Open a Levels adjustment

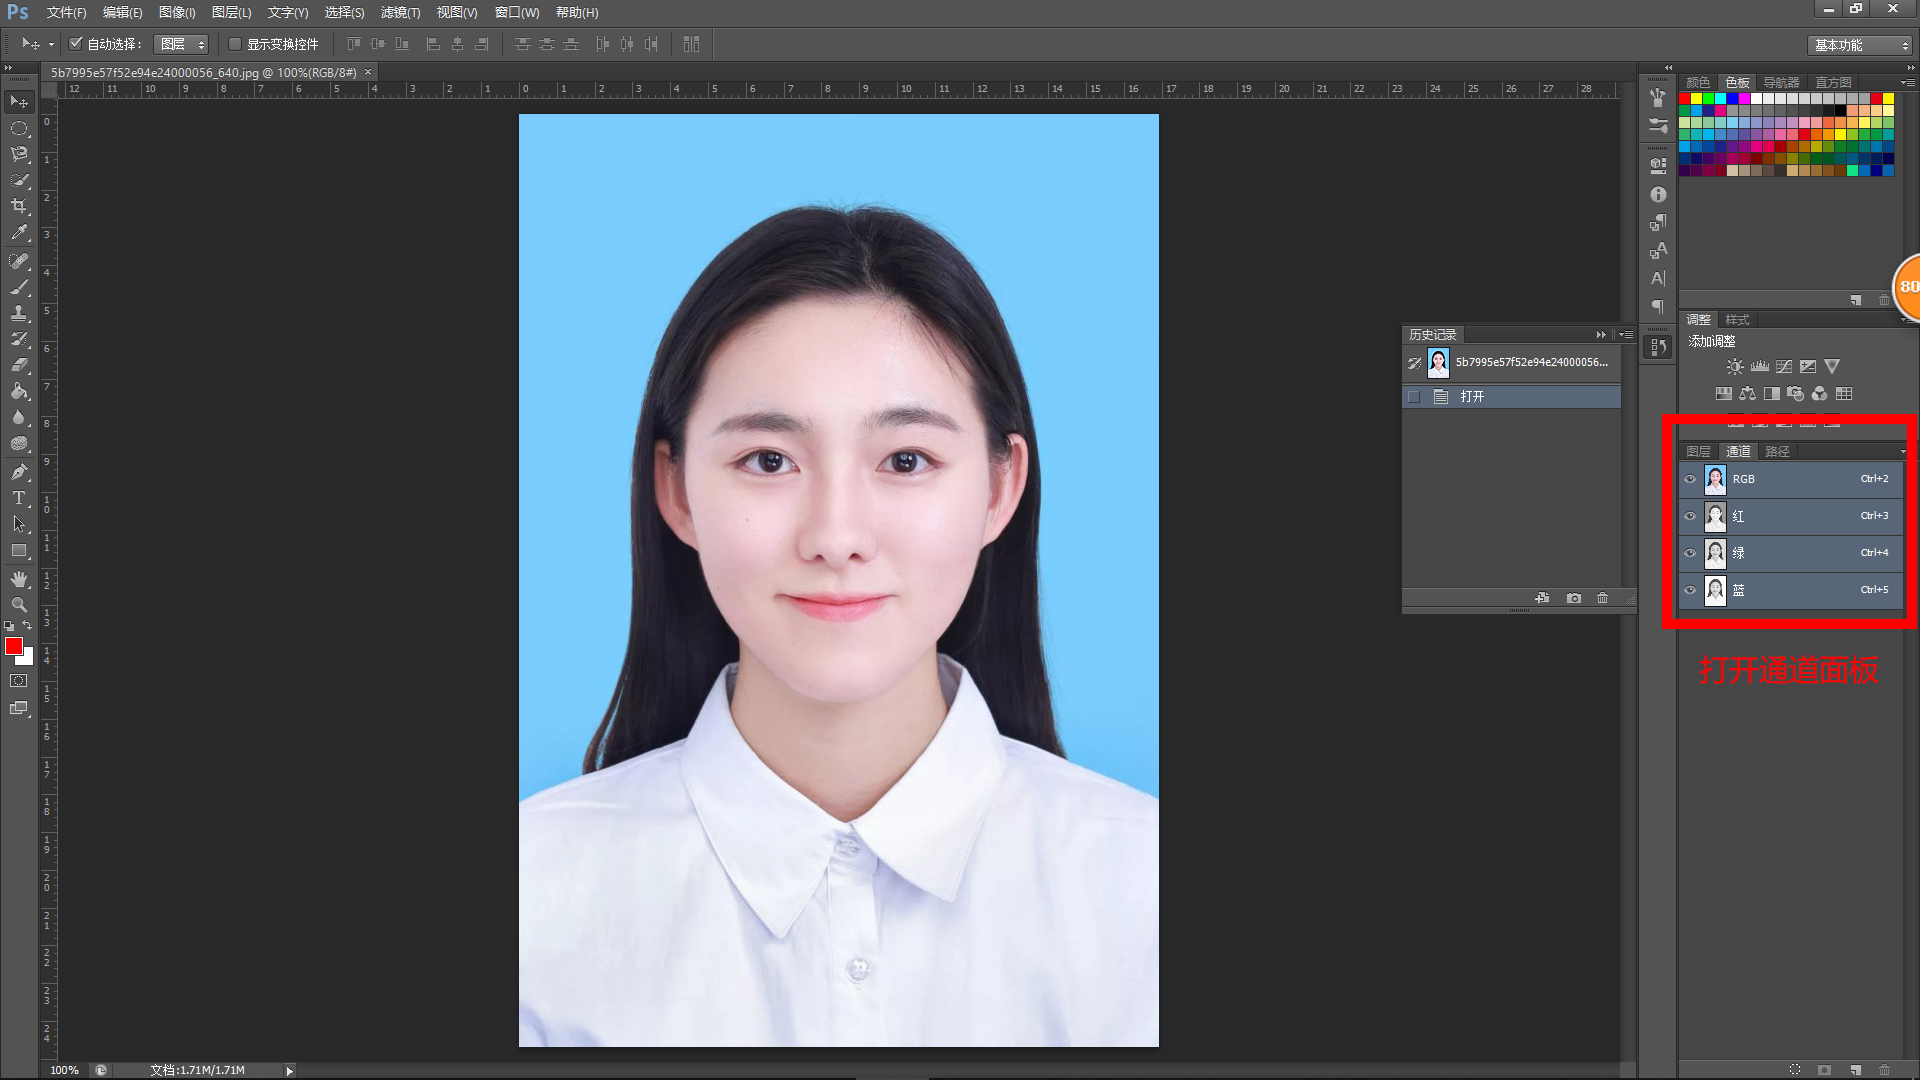tap(1760, 366)
